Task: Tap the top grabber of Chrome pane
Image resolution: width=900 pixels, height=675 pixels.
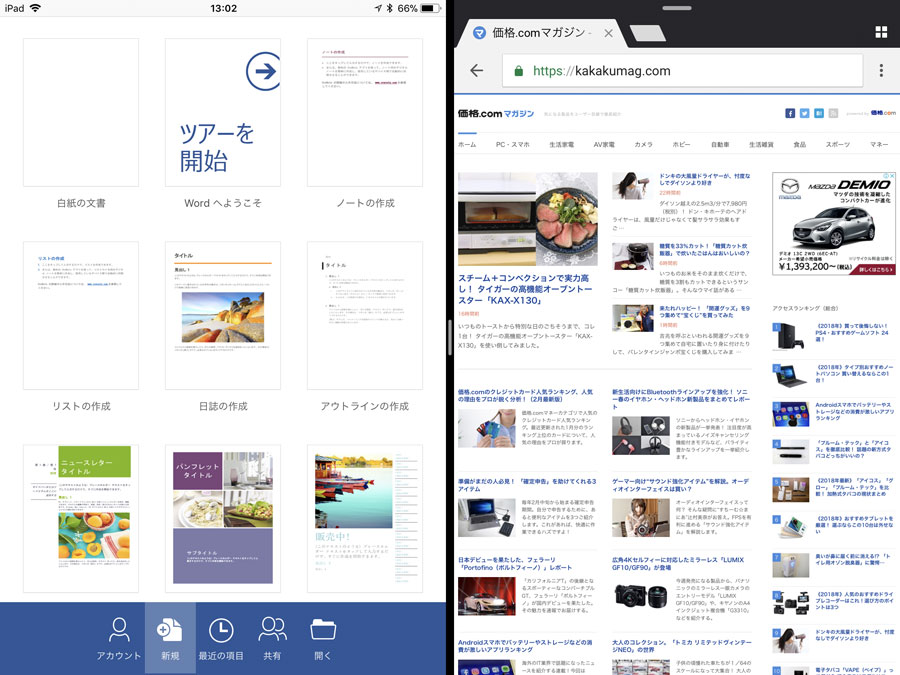Action: coord(677,8)
